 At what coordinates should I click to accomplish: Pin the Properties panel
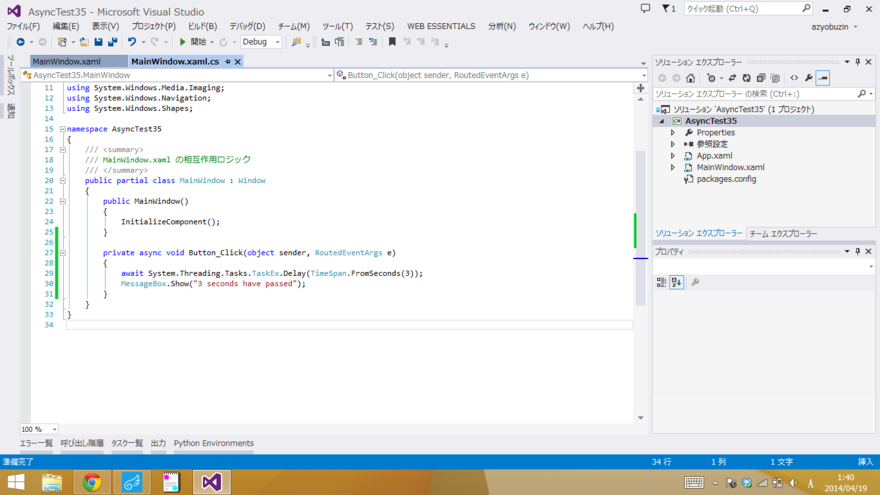(858, 251)
